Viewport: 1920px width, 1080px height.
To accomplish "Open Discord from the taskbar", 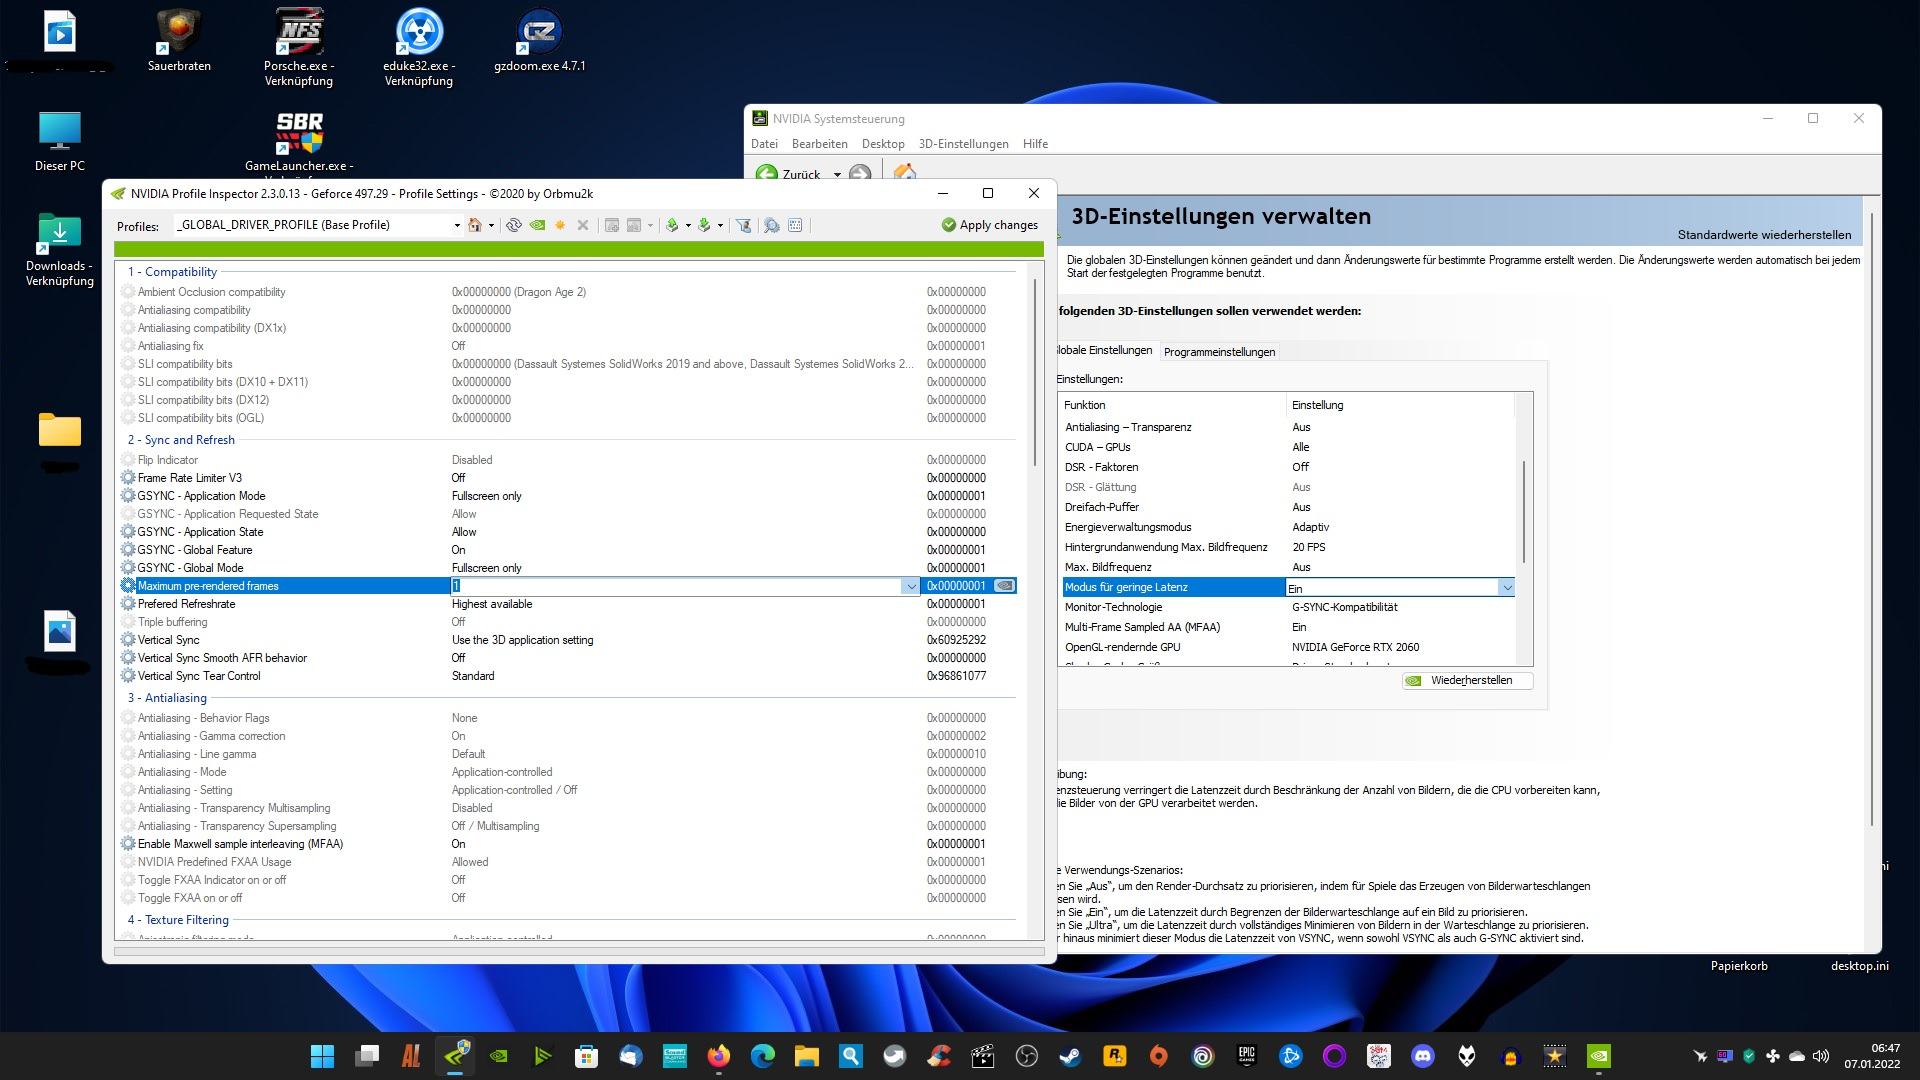I will tap(1422, 1056).
